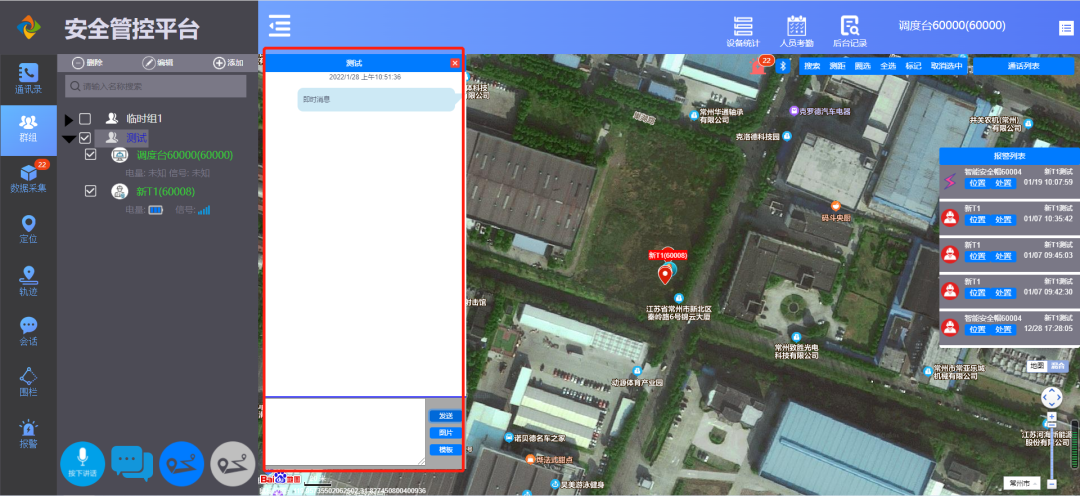
Task: Click 处置 for the 12/28 17:28:05 alarm
Action: click(1003, 329)
